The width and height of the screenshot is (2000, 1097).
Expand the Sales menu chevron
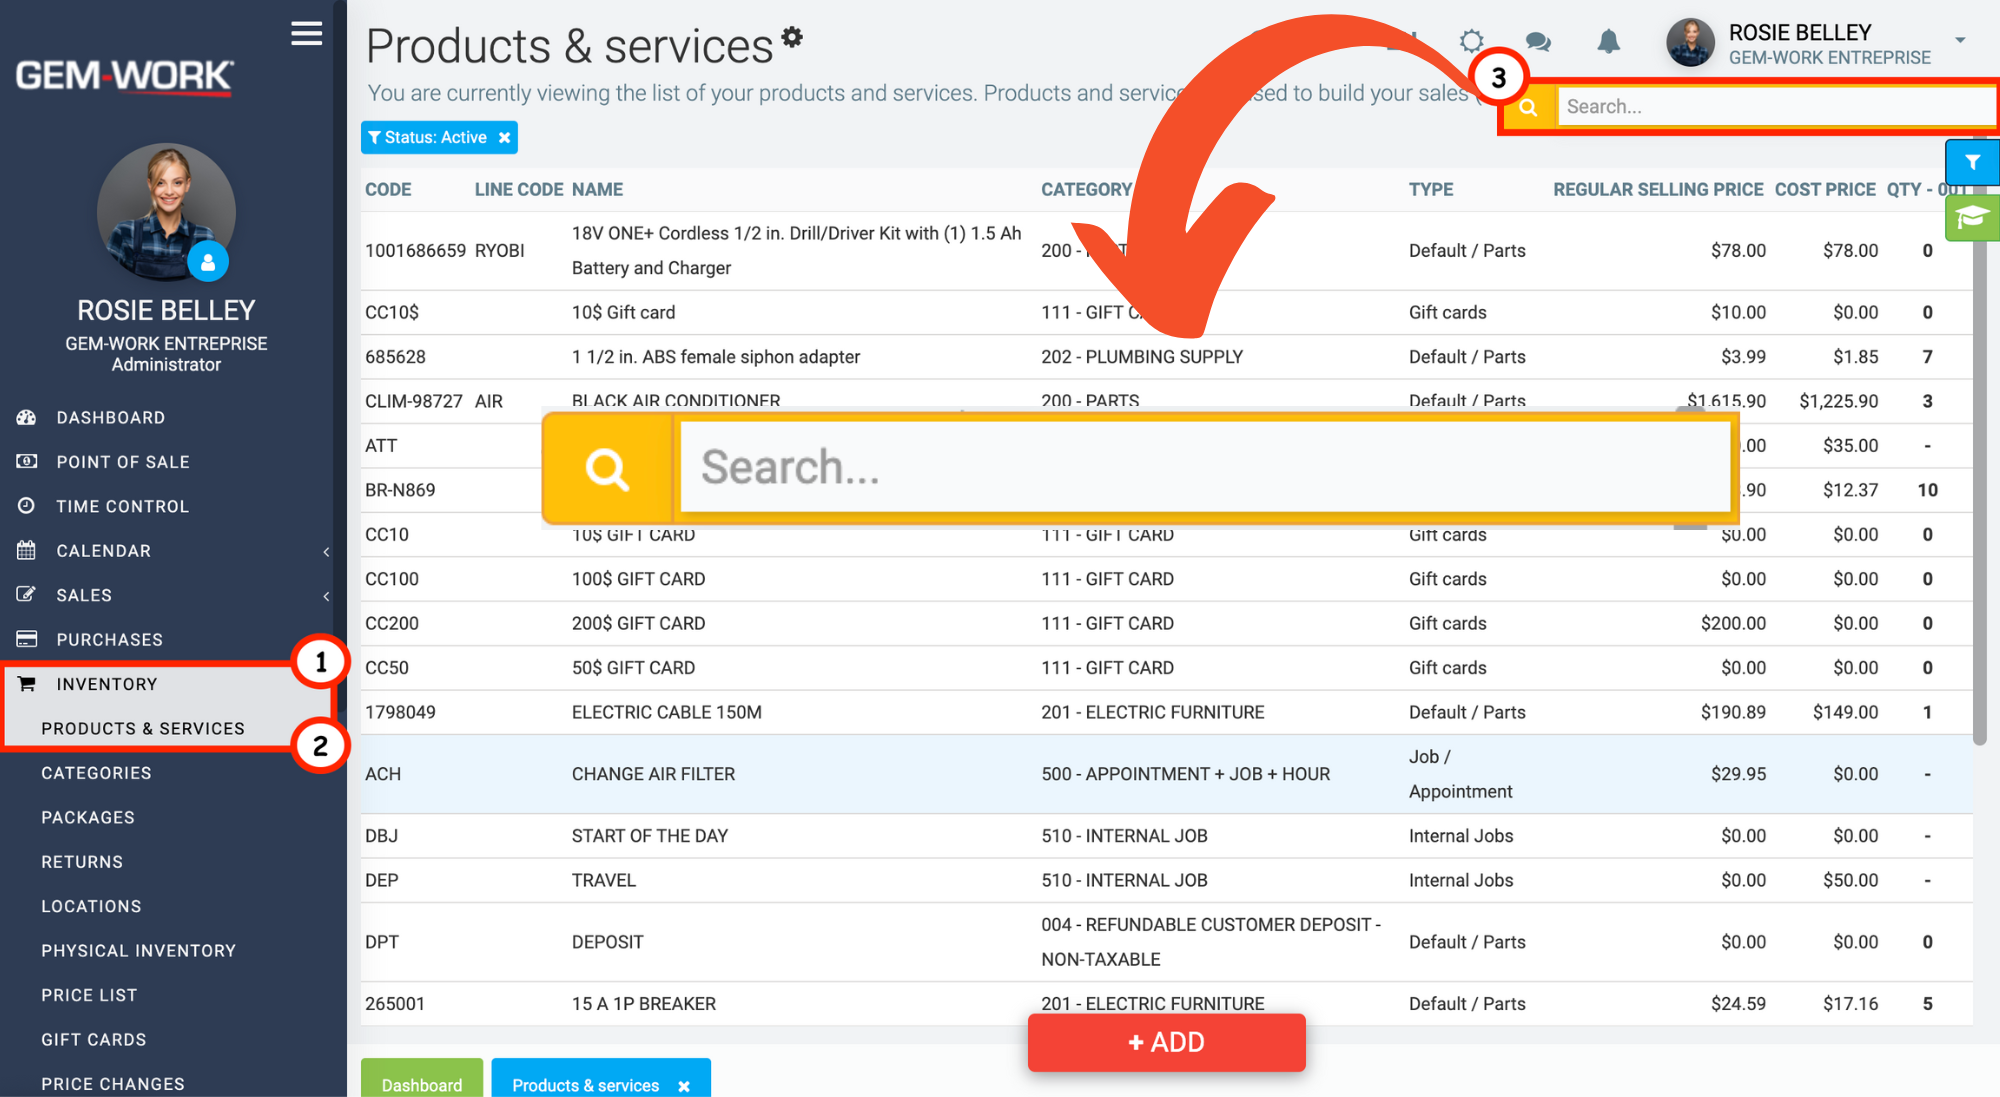coord(326,596)
